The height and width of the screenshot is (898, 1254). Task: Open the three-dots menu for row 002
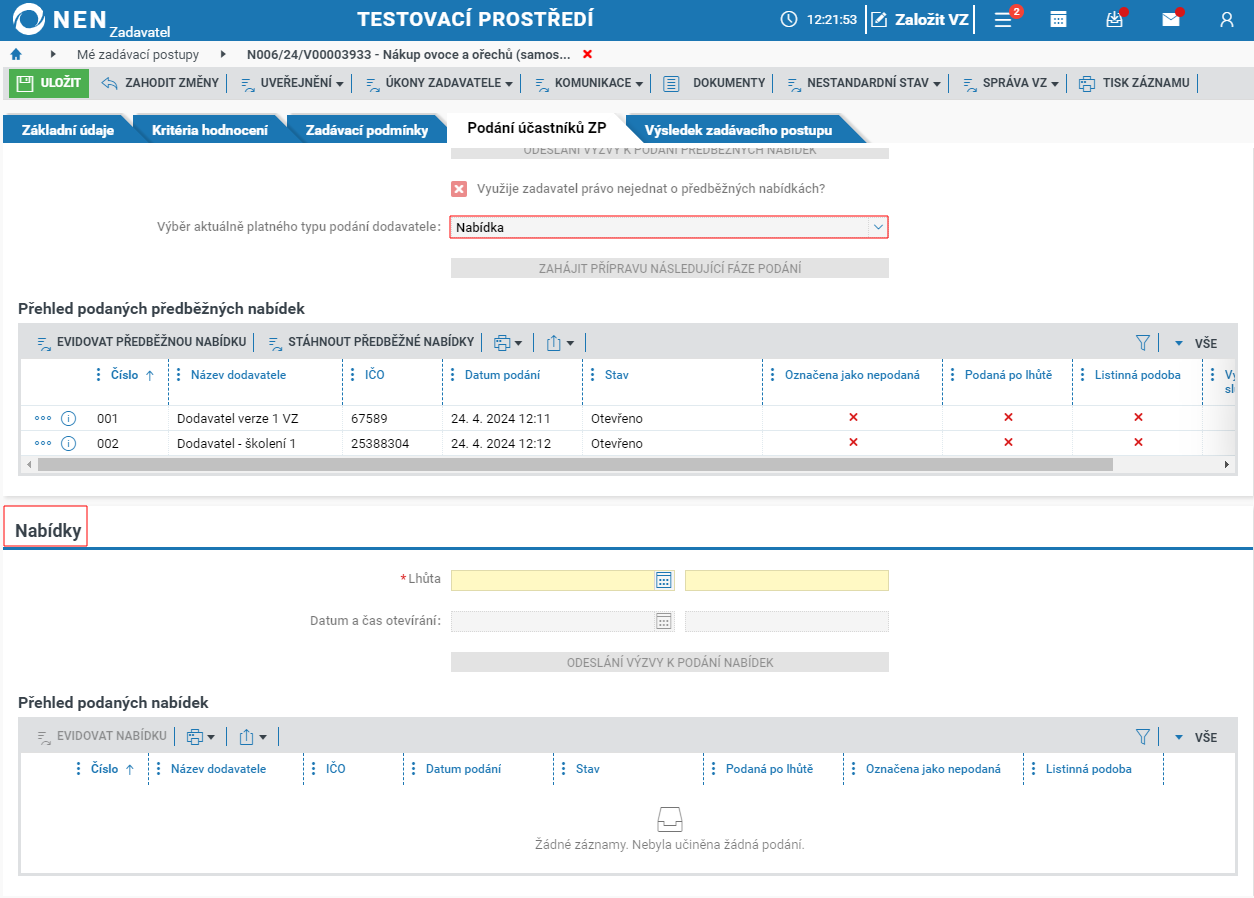coord(43,443)
